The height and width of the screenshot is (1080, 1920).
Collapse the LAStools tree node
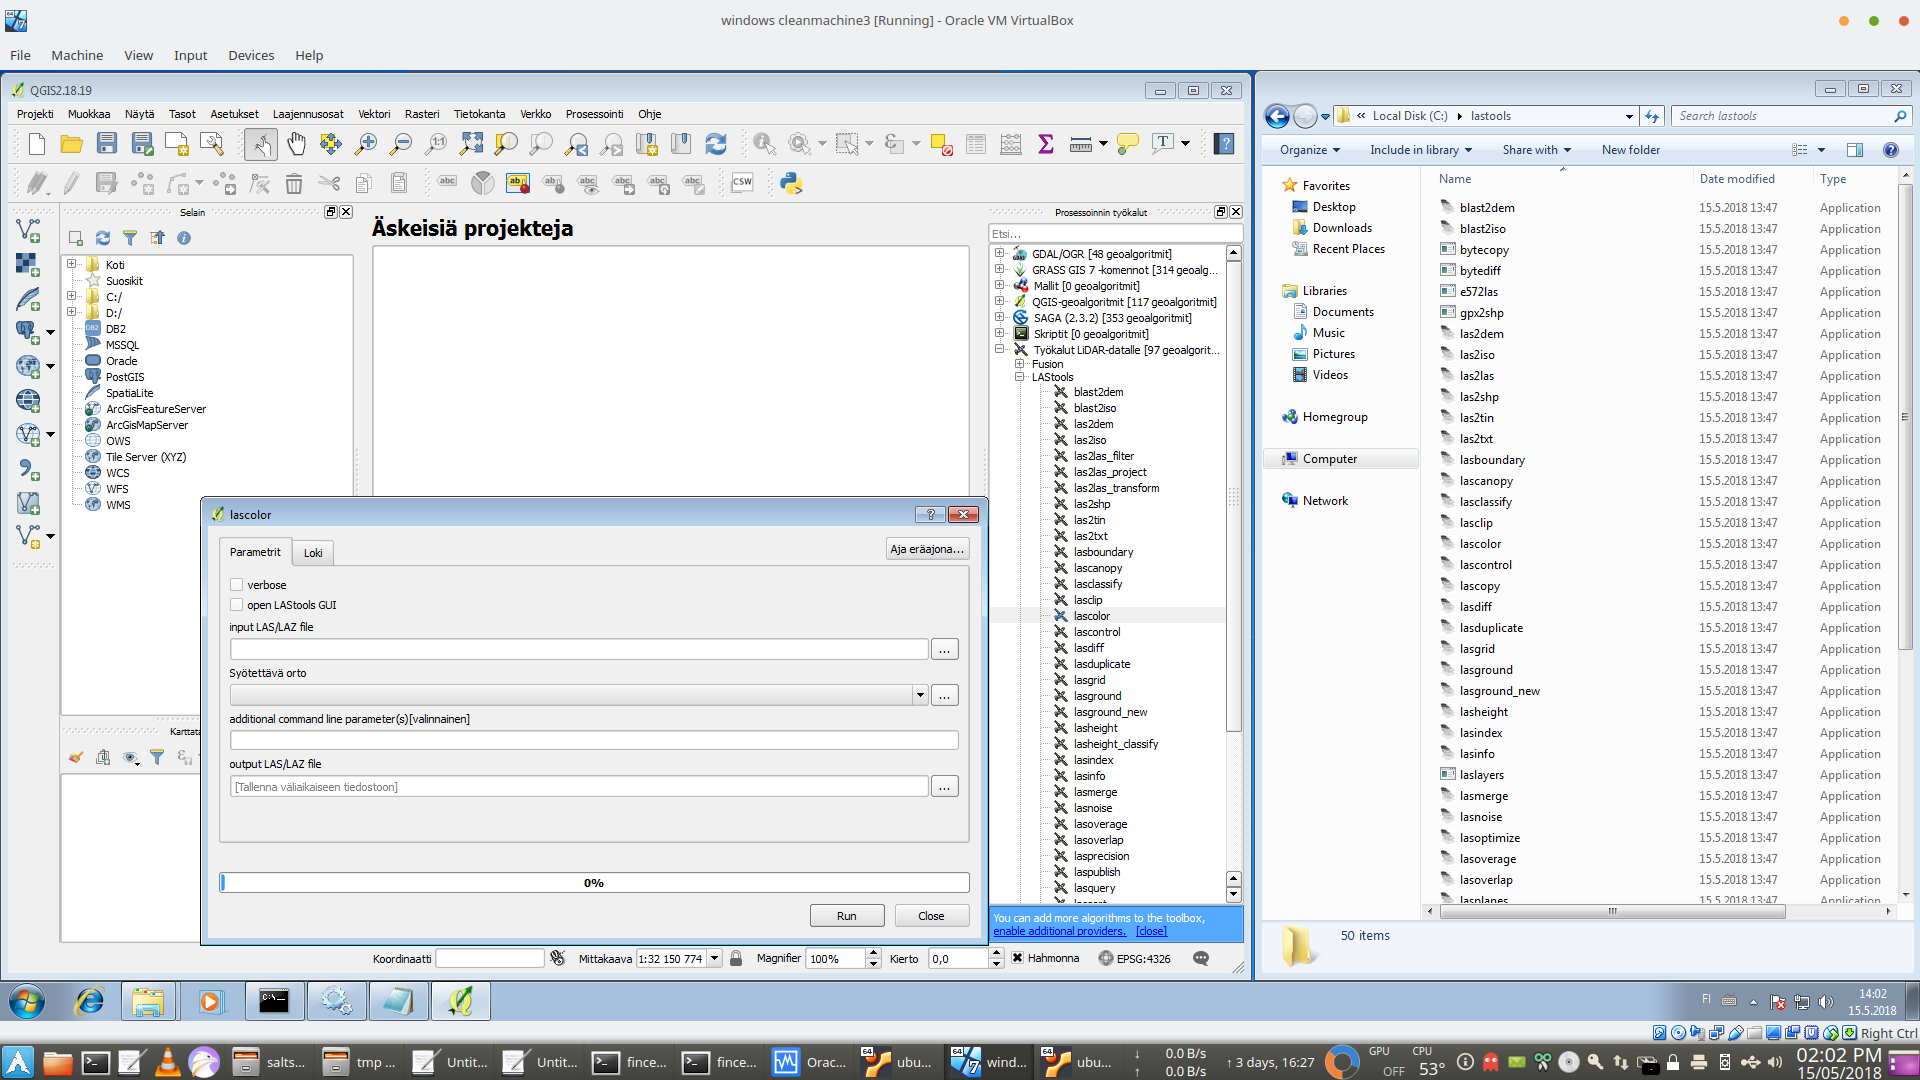coord(1020,377)
